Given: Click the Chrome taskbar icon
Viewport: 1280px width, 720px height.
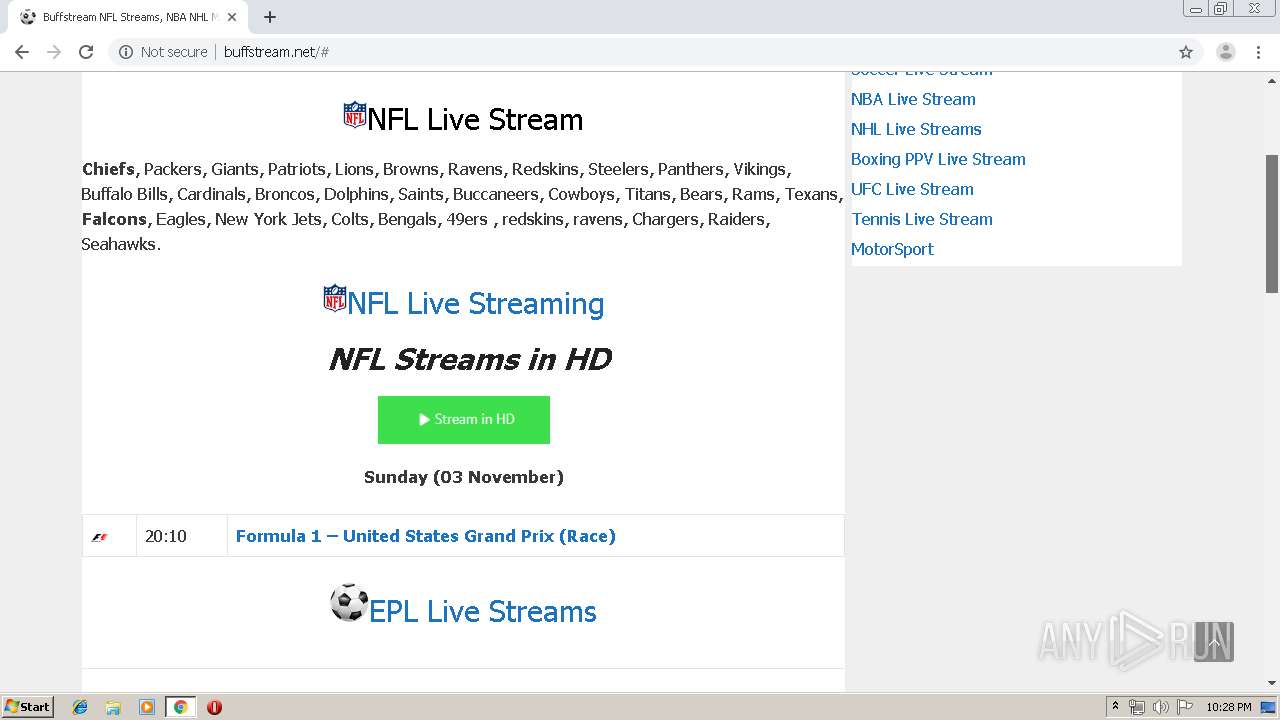Looking at the screenshot, I should pos(180,707).
